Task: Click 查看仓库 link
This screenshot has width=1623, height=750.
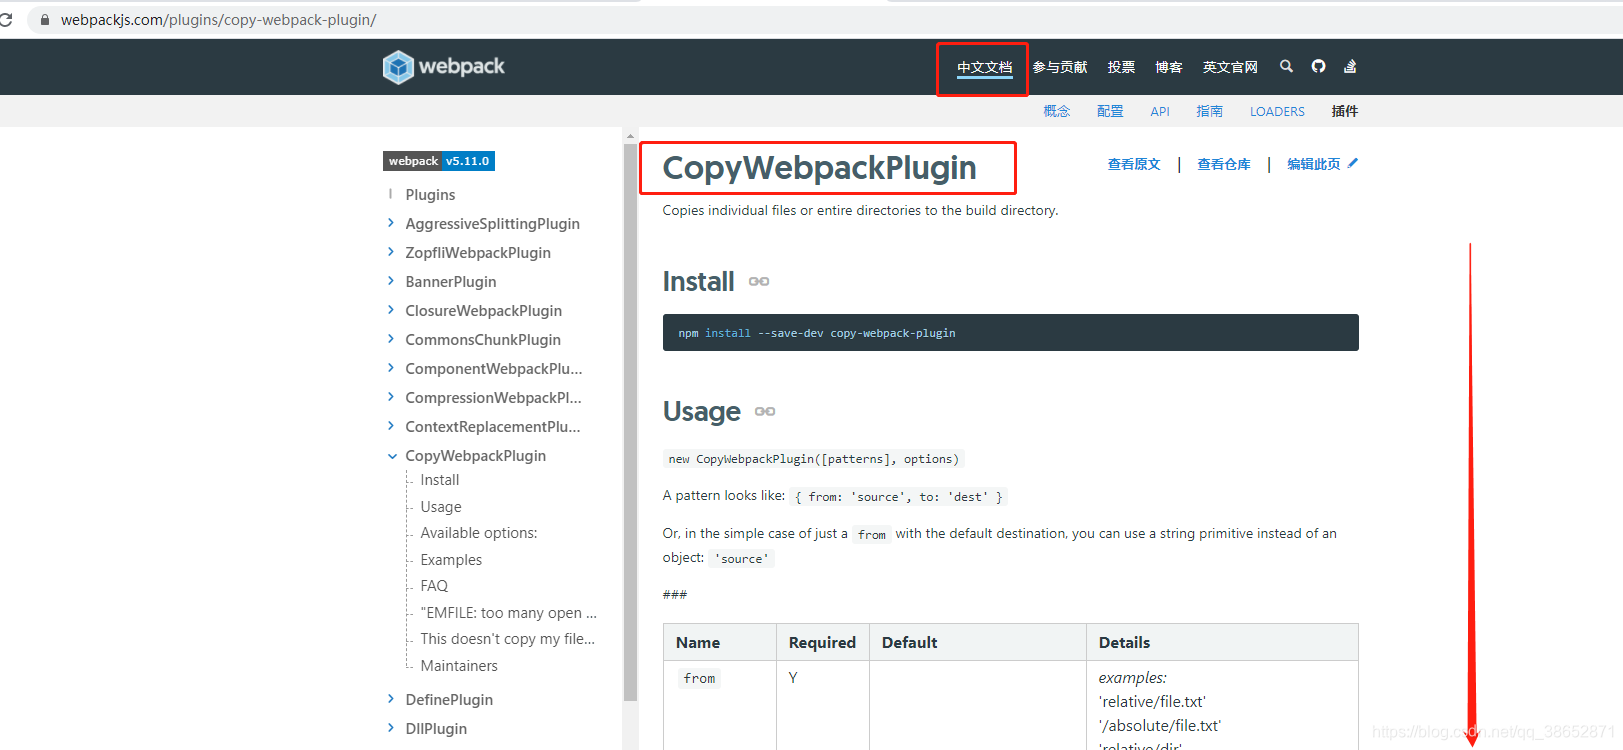Action: click(1224, 164)
